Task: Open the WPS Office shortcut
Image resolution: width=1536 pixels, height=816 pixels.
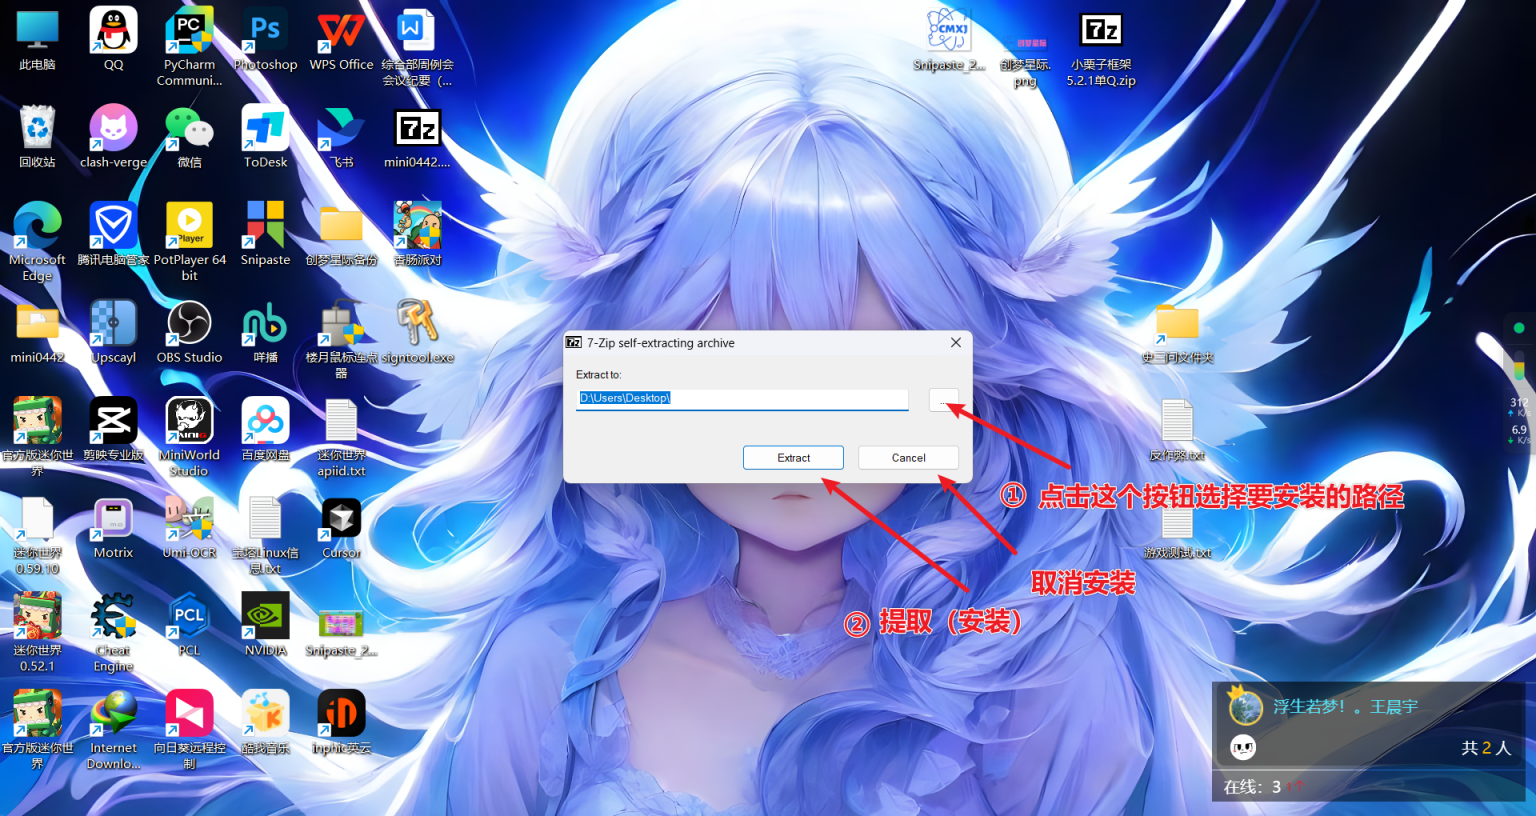Action: [x=341, y=41]
